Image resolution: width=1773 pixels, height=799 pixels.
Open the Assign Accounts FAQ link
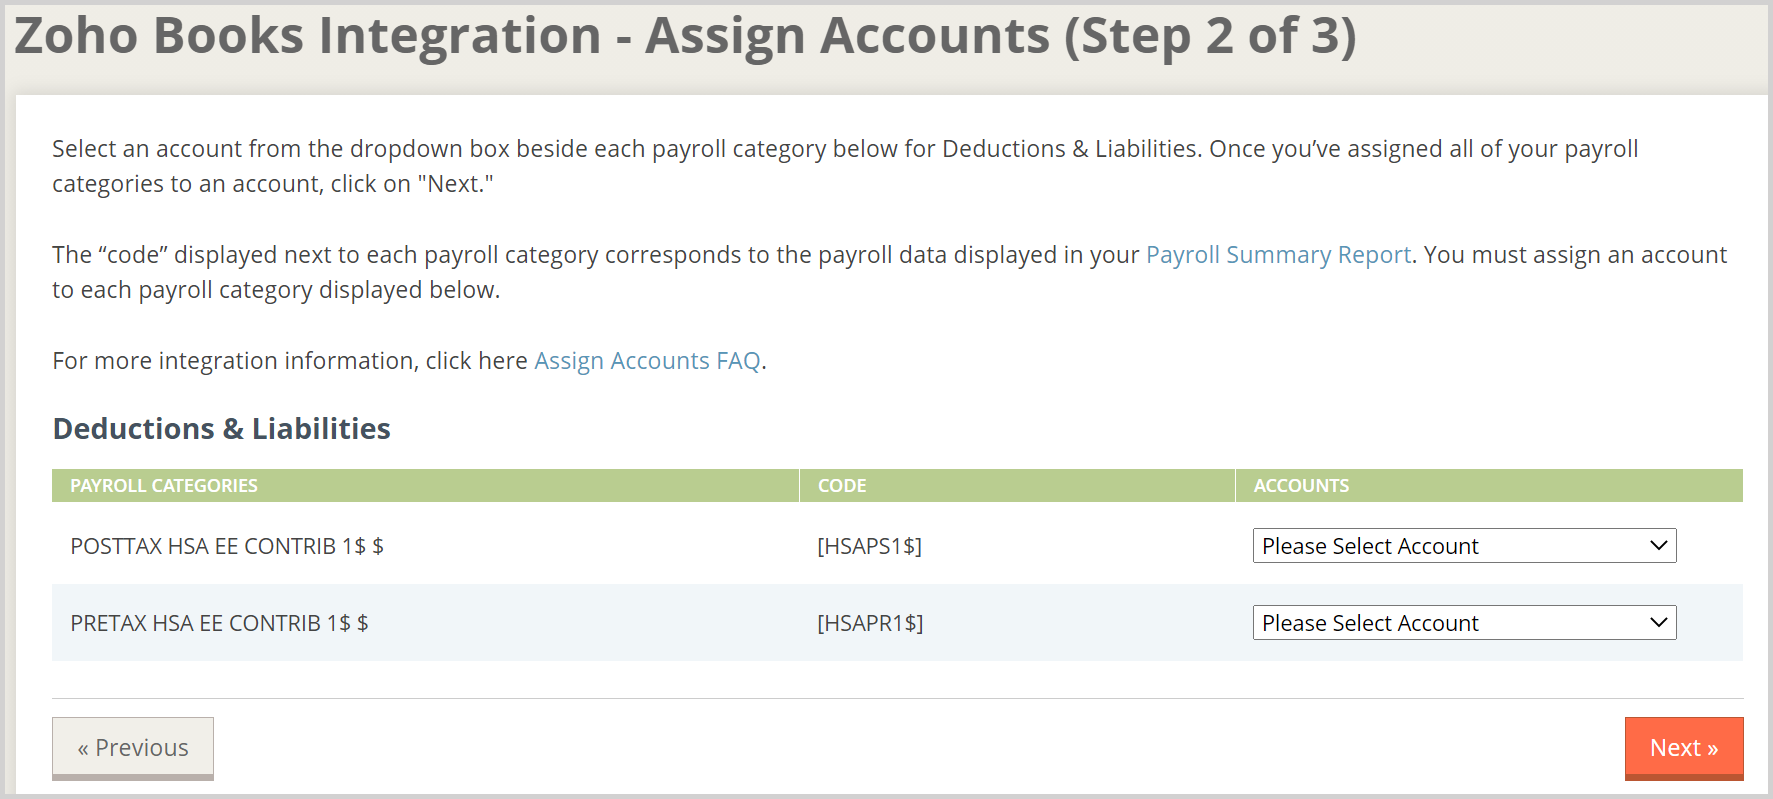pos(646,360)
